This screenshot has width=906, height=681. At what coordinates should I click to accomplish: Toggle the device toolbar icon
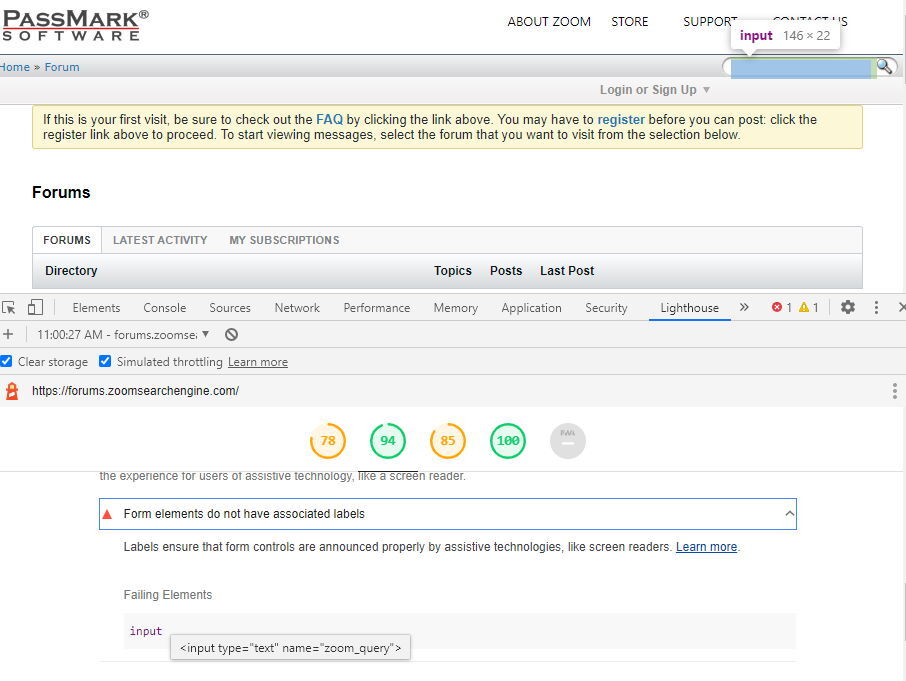pyautogui.click(x=35, y=307)
